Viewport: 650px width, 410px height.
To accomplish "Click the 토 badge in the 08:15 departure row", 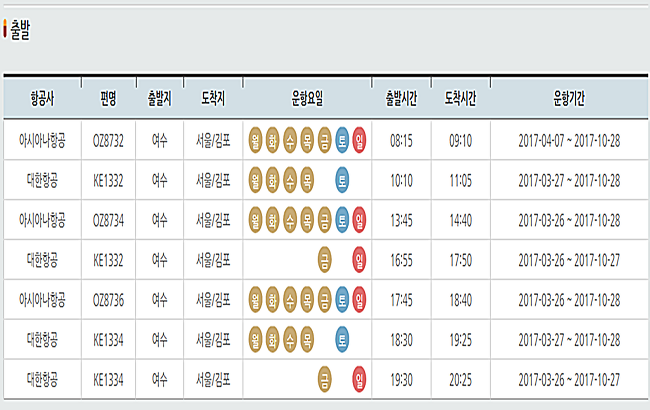I will (342, 141).
